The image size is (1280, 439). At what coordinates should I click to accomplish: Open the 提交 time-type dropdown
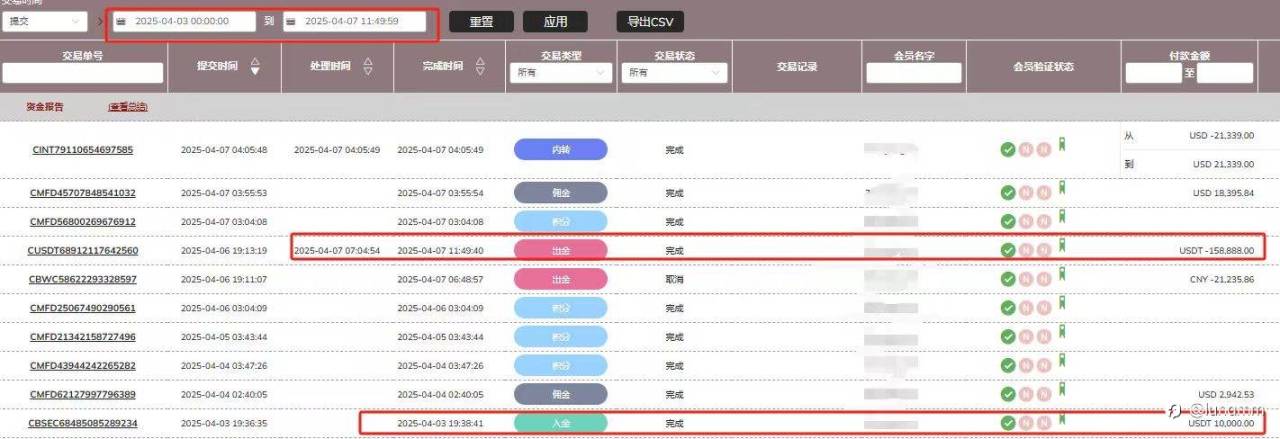tap(45, 21)
